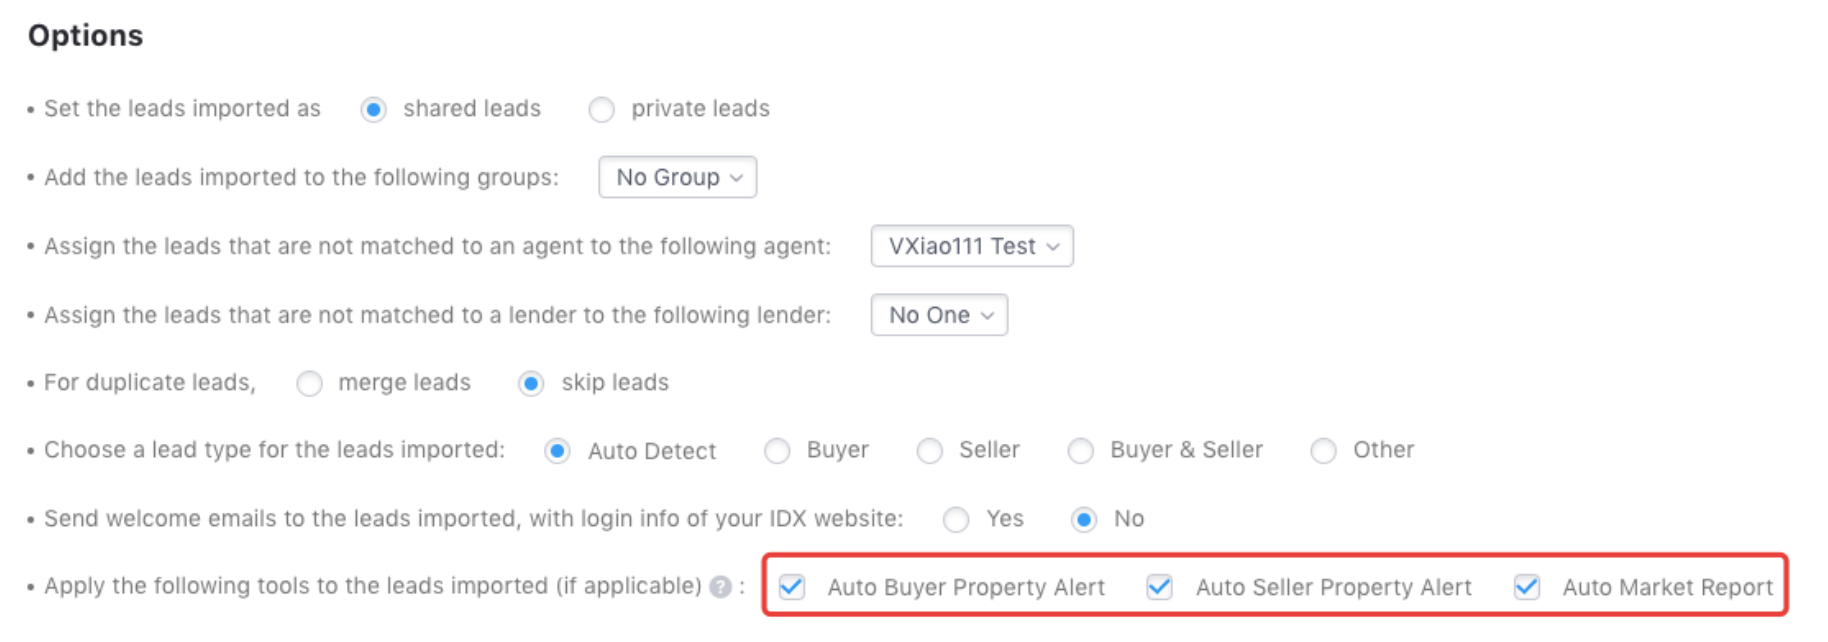Select the shared leads radio button
1828x642 pixels.
pyautogui.click(x=374, y=109)
